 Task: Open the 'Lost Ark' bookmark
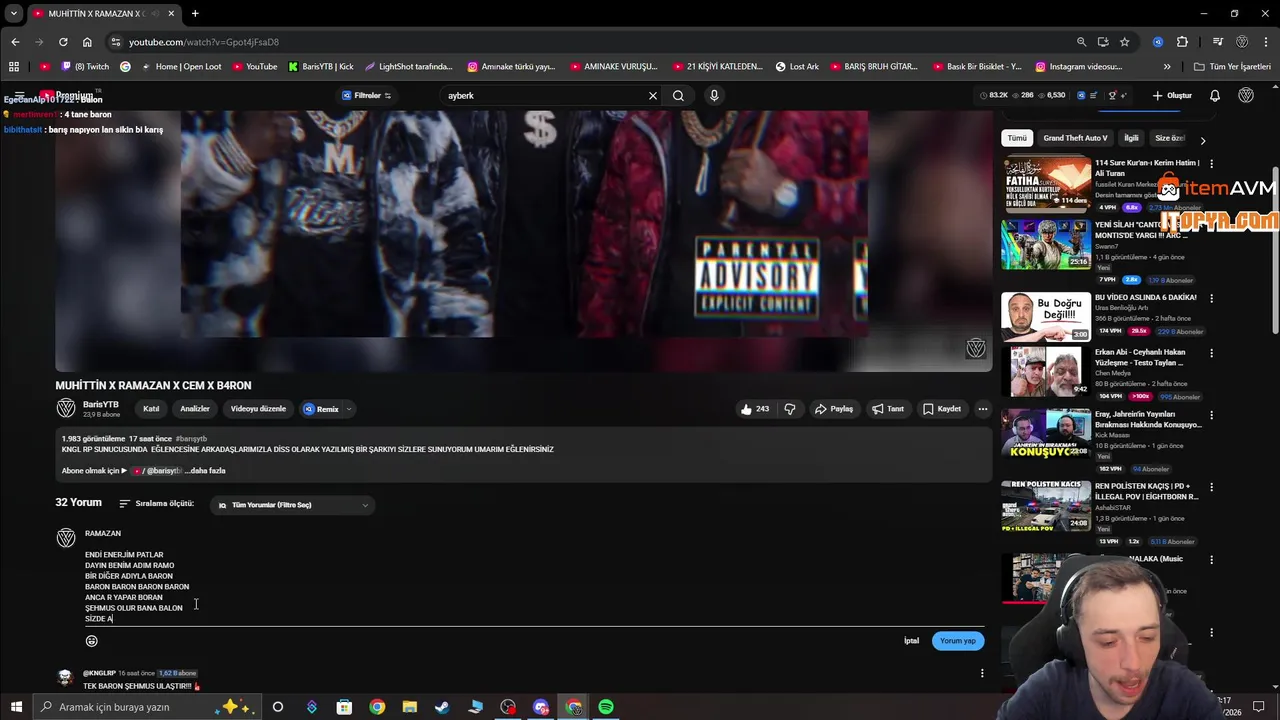798,67
